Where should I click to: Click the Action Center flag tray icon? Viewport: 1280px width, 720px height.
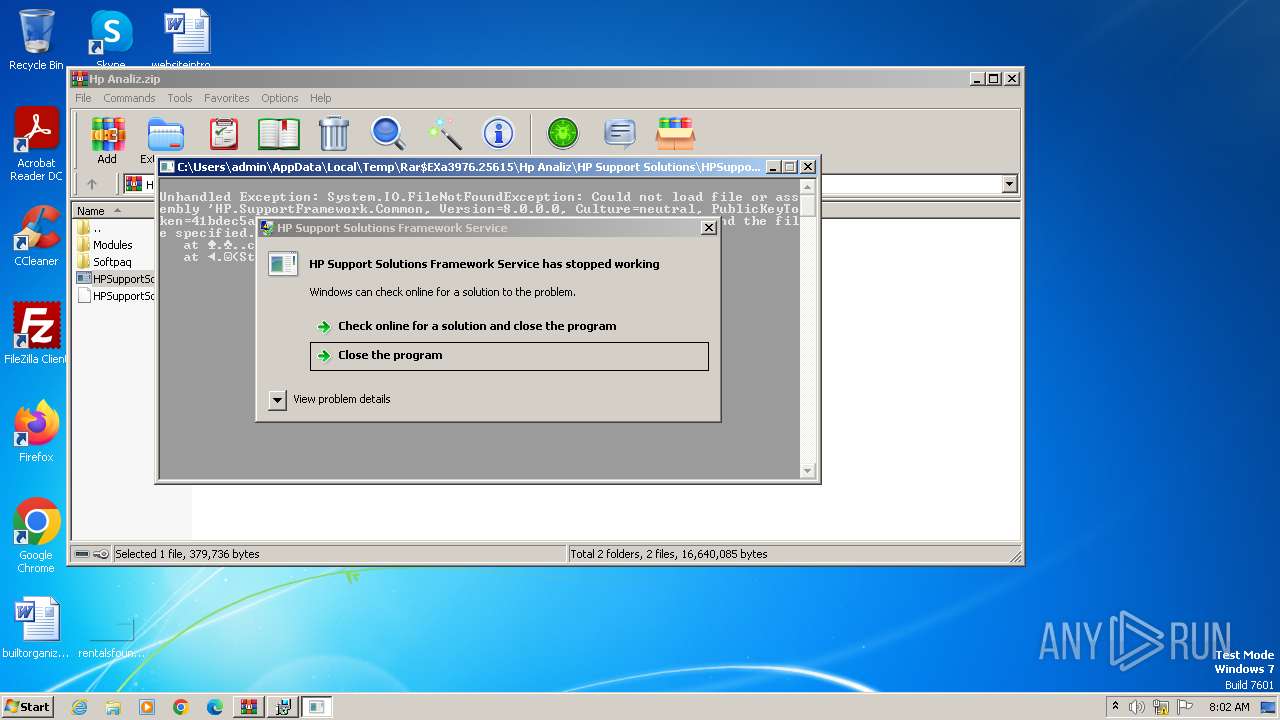coord(1185,707)
